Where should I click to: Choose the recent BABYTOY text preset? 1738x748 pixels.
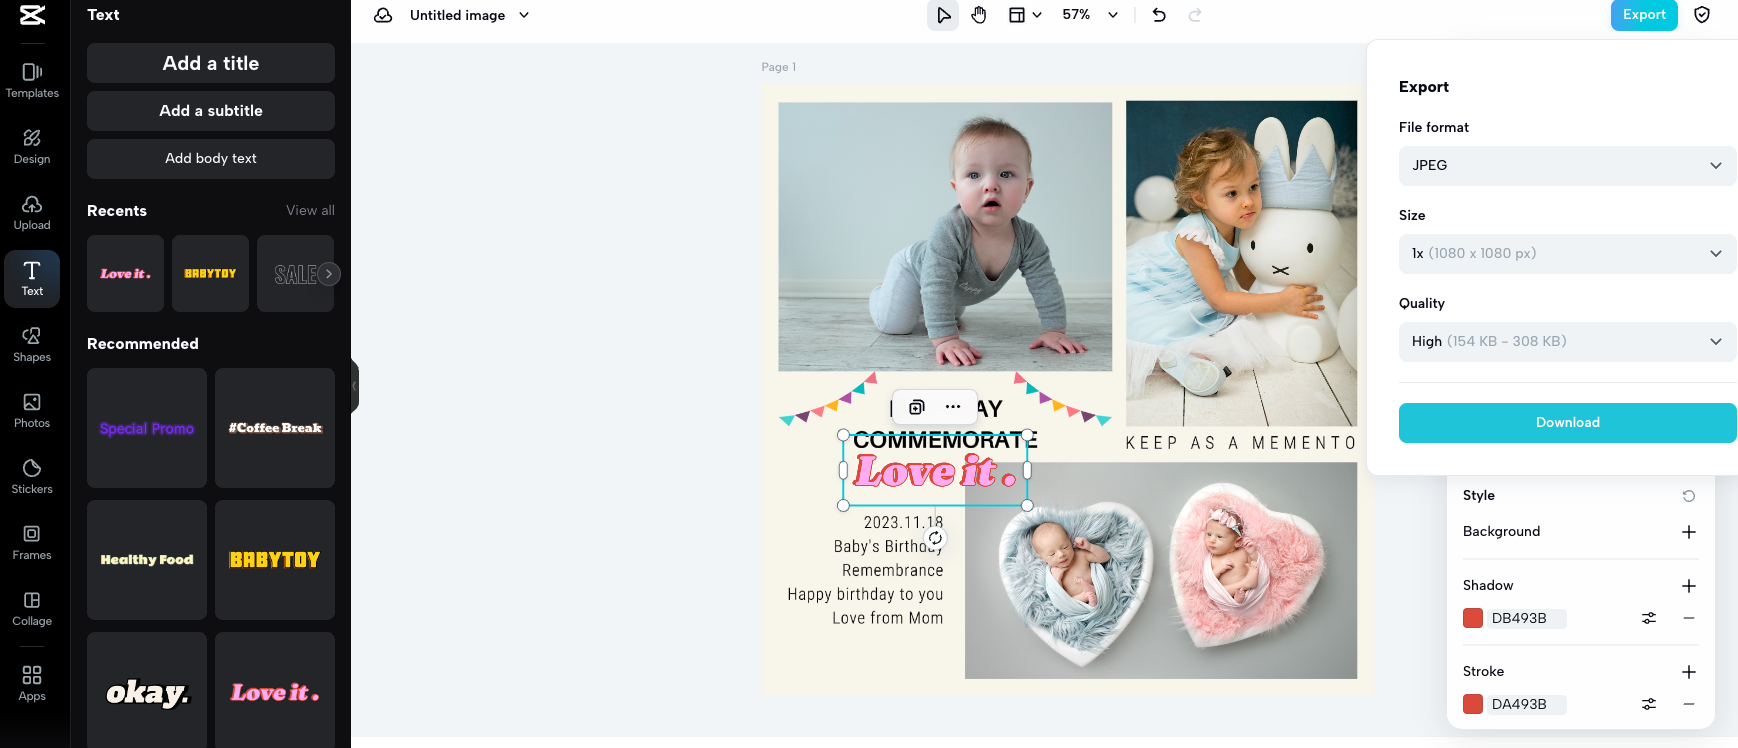click(x=210, y=273)
